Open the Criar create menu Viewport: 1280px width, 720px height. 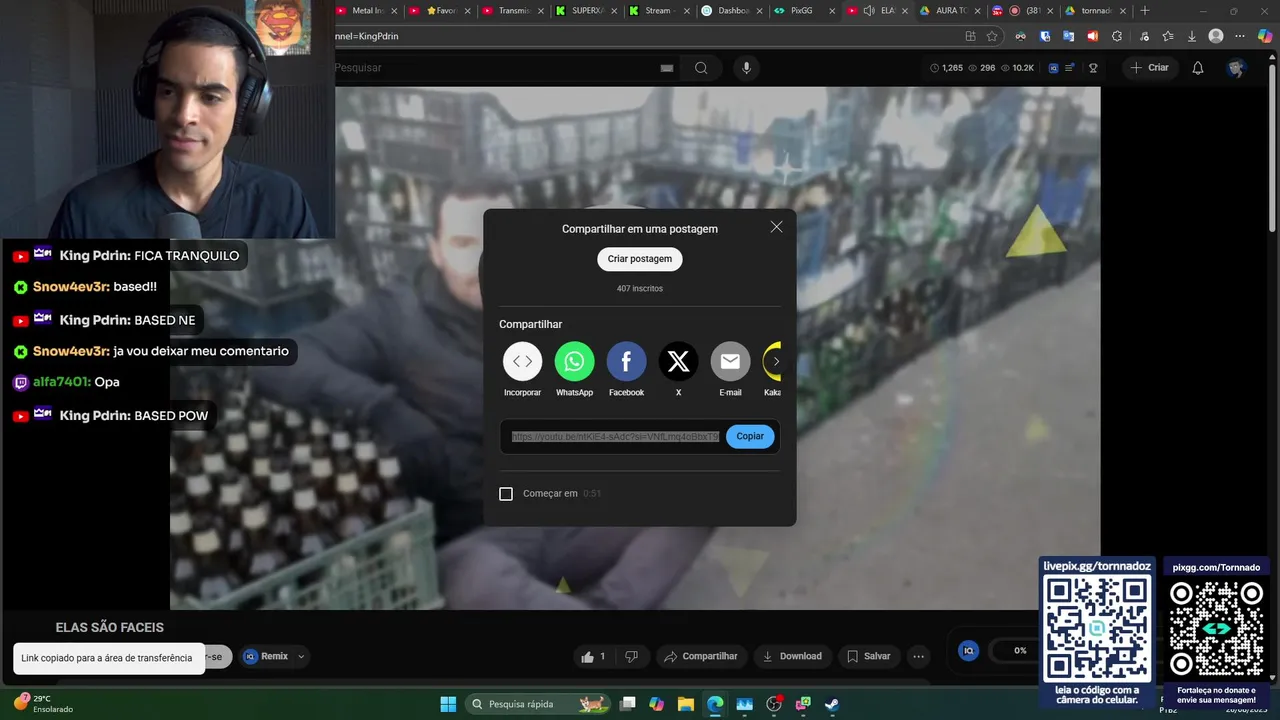(1149, 68)
